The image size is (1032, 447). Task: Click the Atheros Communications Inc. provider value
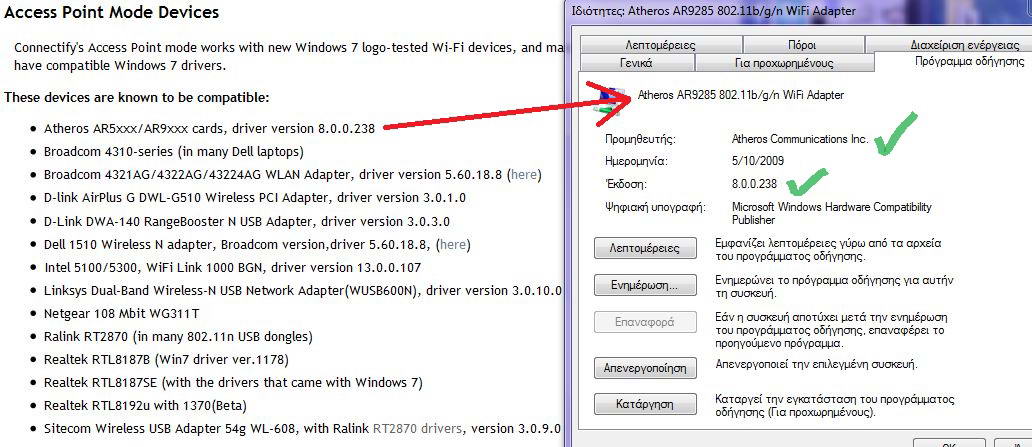(x=800, y=139)
